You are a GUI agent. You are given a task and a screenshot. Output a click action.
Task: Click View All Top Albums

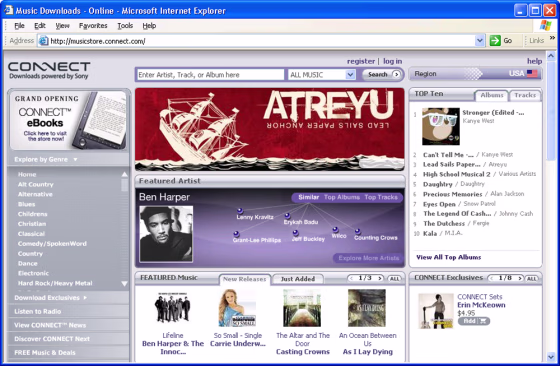pyautogui.click(x=449, y=257)
